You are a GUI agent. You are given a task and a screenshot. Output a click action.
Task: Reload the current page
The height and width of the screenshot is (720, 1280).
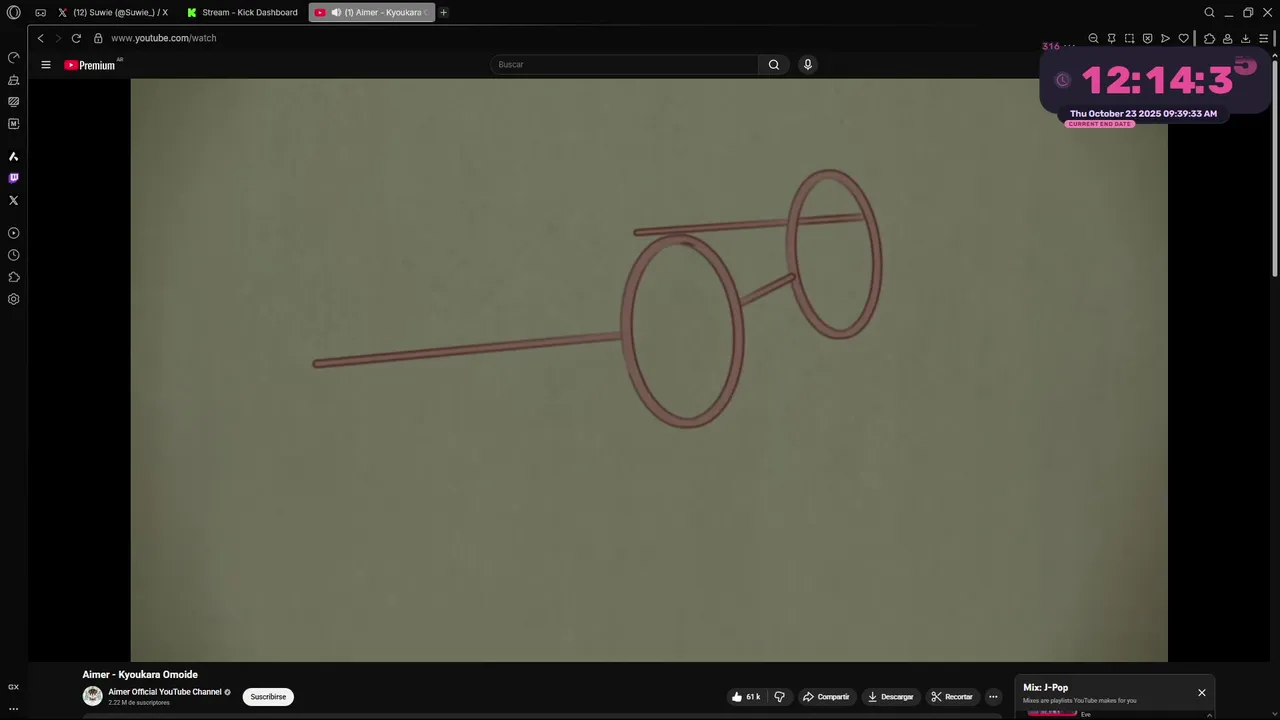[76, 38]
